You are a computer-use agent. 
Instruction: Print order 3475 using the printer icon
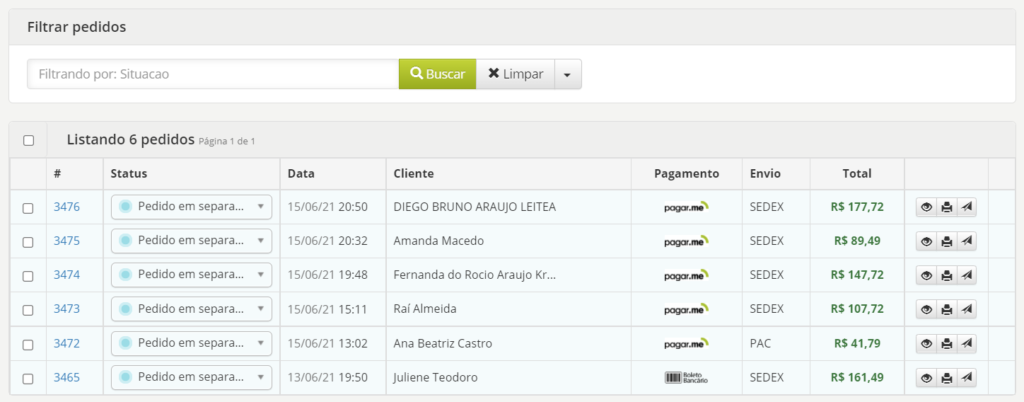[x=946, y=242]
